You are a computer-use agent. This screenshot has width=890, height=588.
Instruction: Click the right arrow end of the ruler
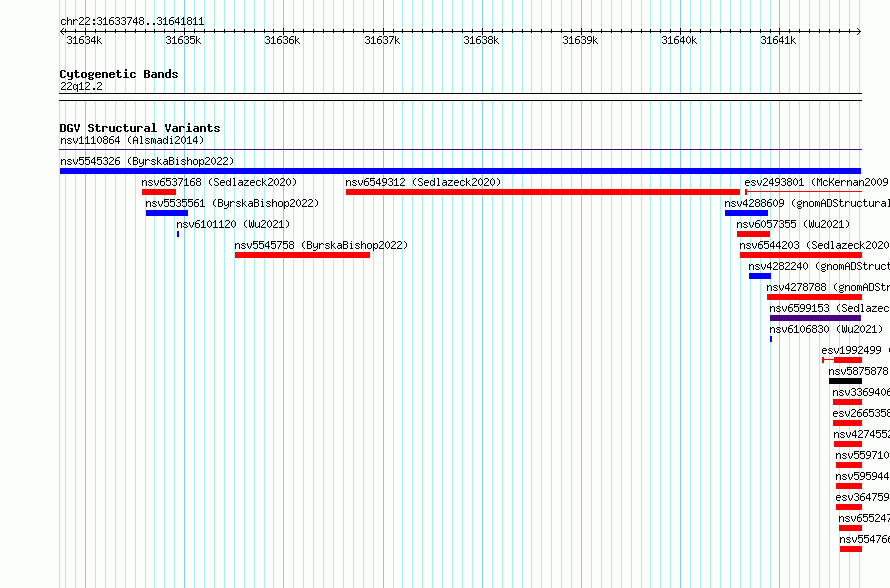coord(859,31)
